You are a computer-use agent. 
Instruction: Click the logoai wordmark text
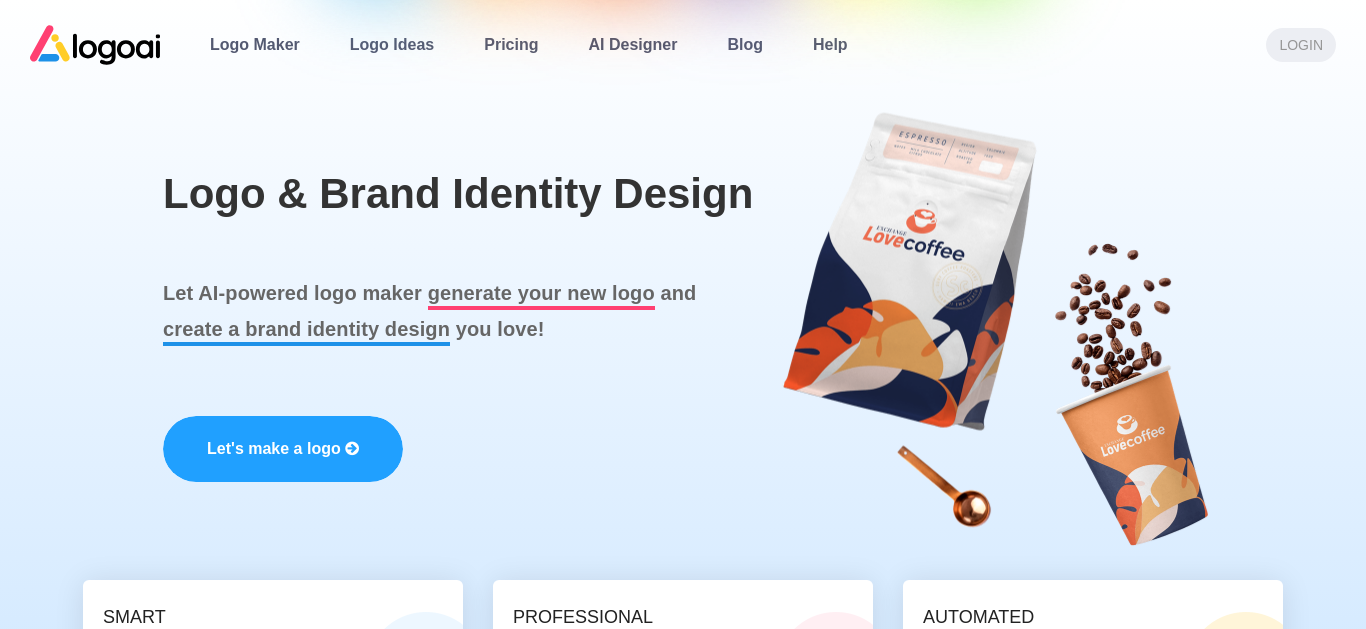pos(117,46)
